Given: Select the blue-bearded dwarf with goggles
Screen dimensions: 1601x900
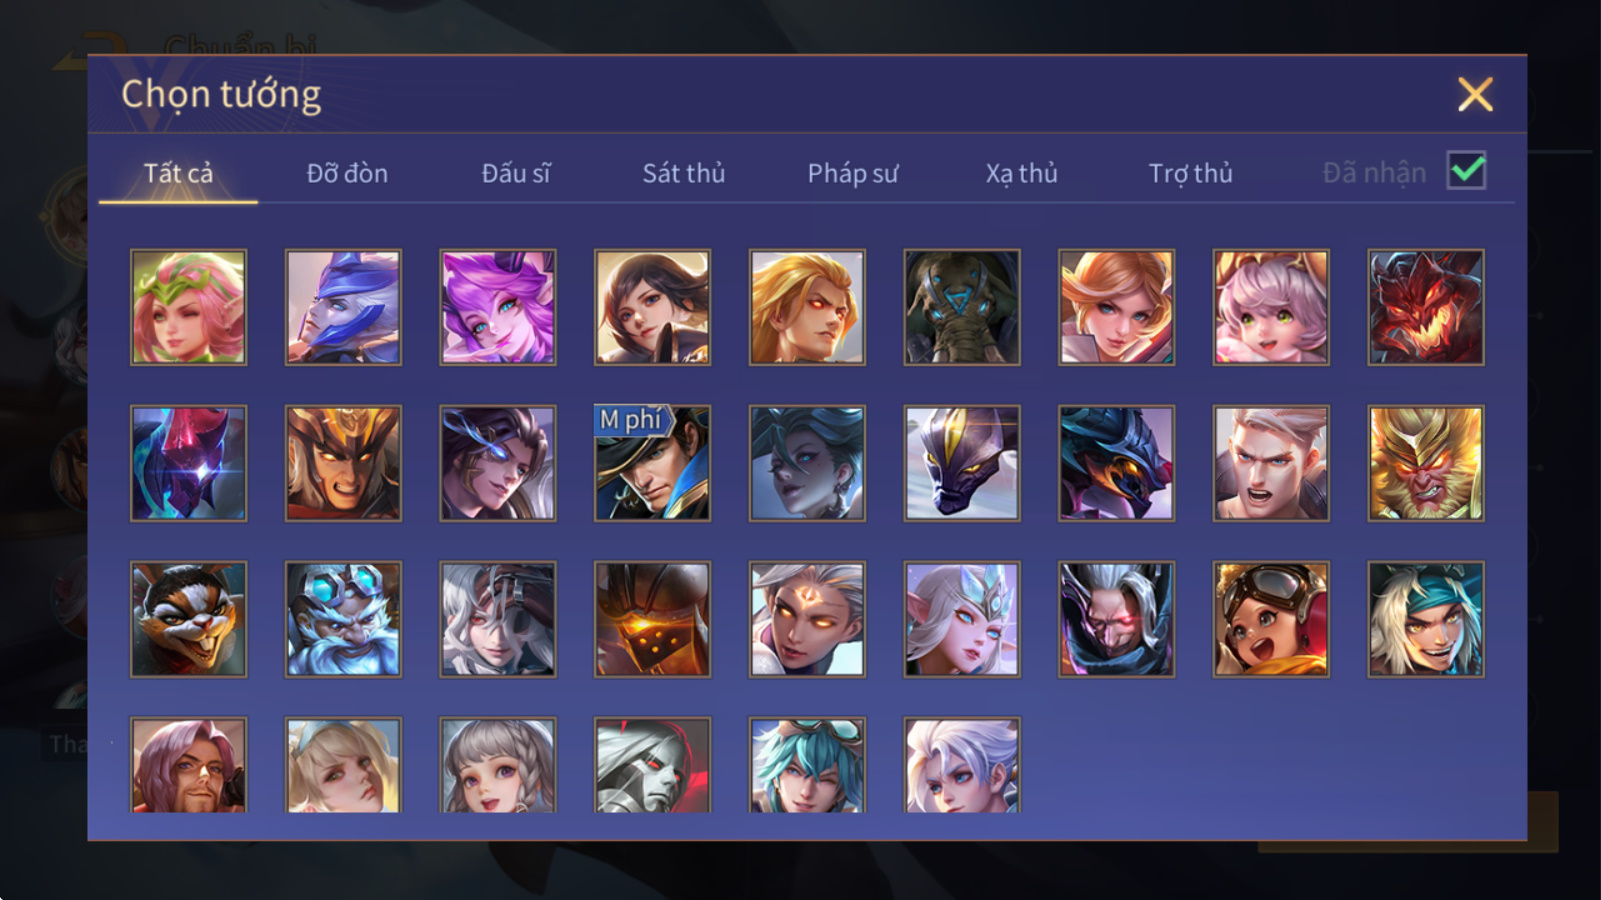Looking at the screenshot, I should (343, 619).
